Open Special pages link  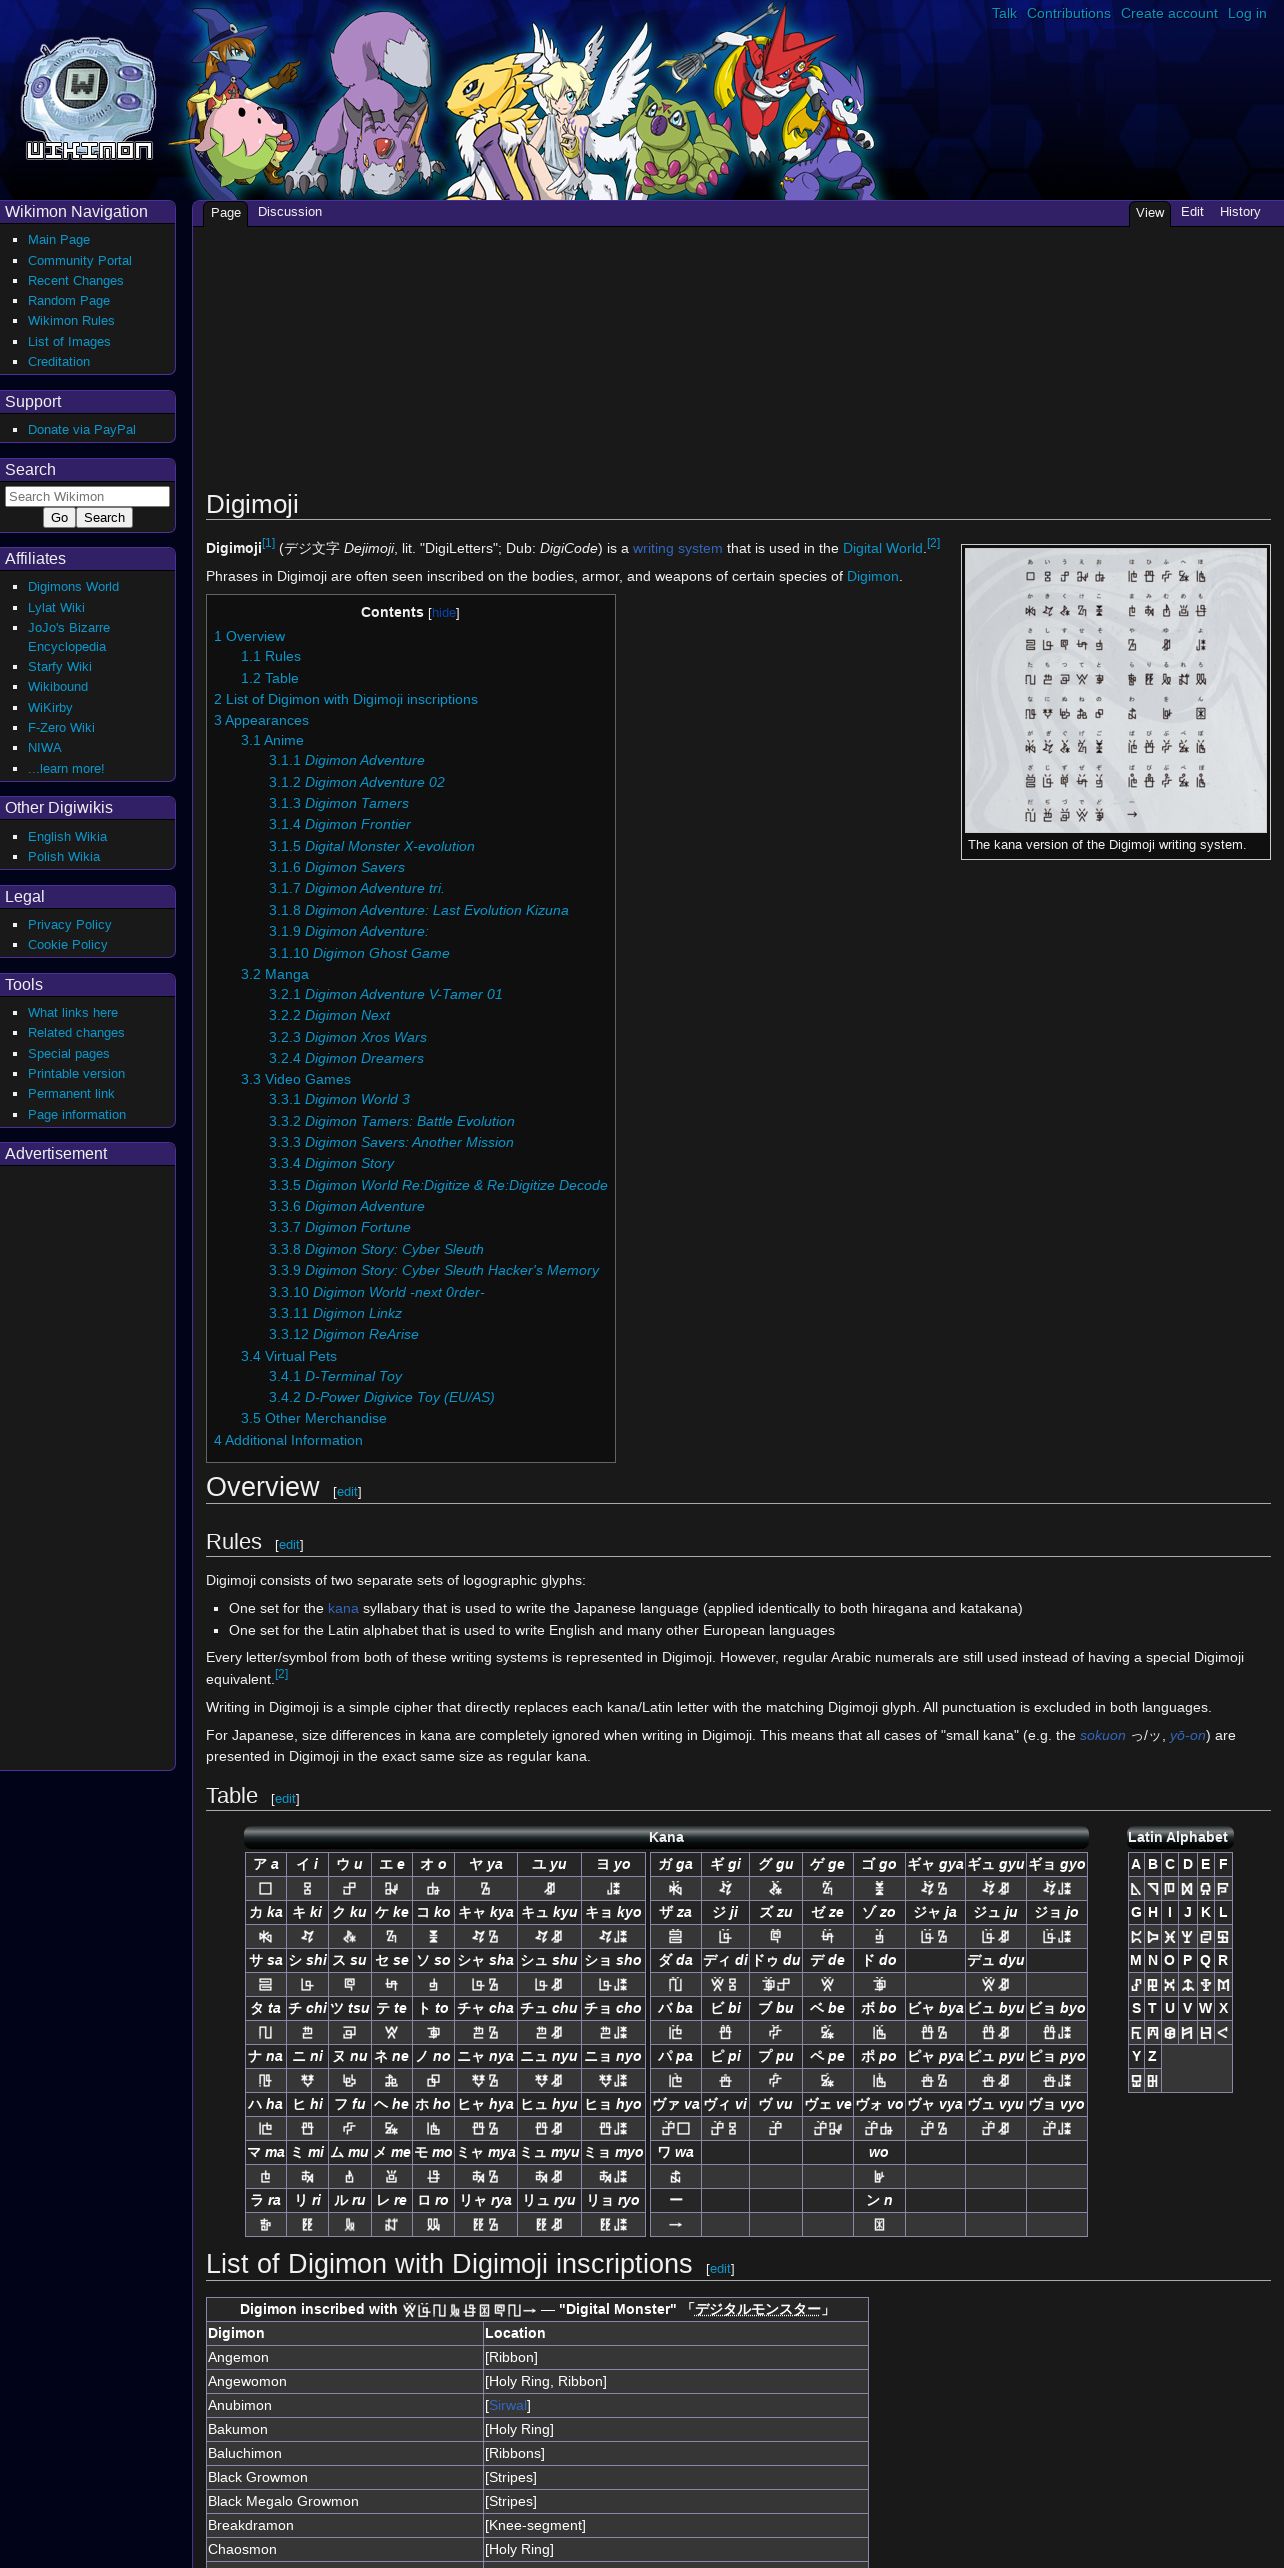[x=69, y=1054]
